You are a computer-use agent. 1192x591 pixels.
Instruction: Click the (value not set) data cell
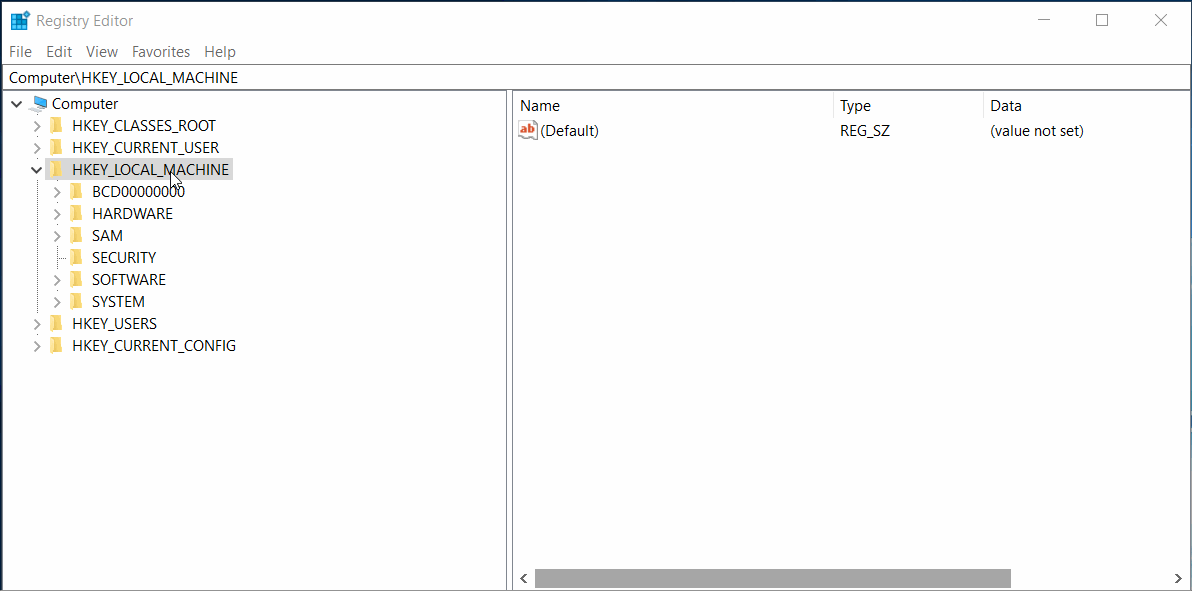click(x=1036, y=131)
